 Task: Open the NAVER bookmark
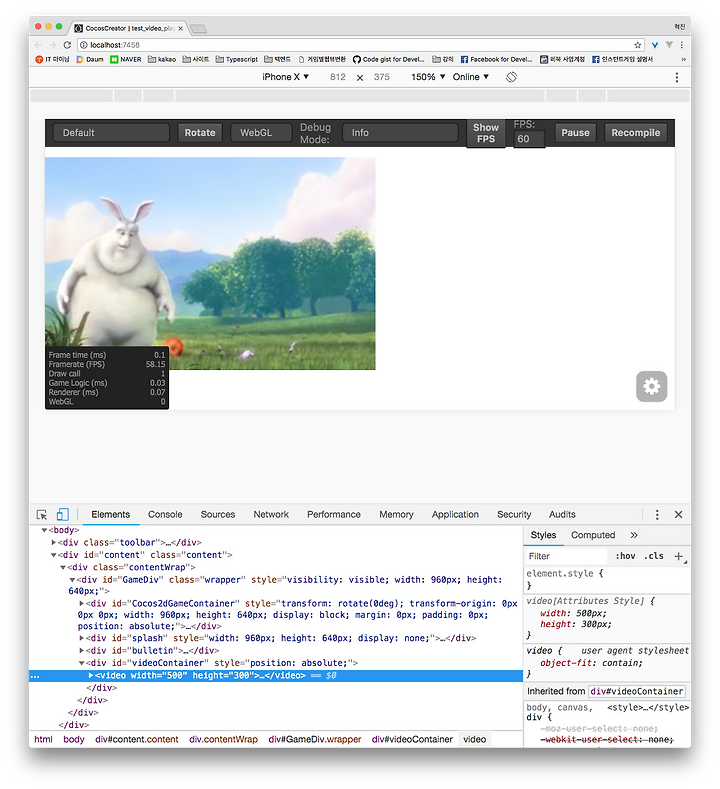click(x=126, y=59)
